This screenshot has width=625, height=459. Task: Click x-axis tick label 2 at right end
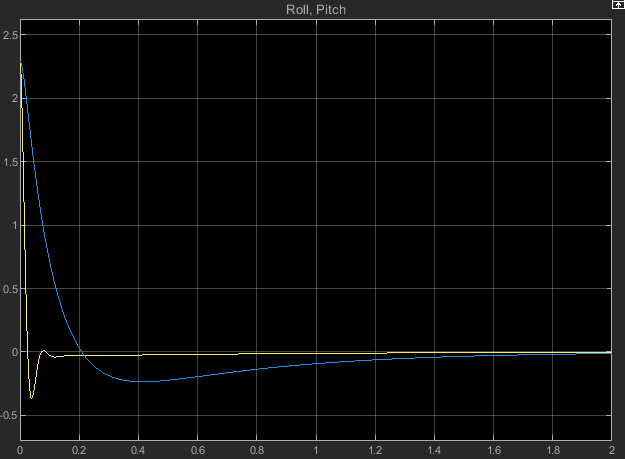(610, 451)
